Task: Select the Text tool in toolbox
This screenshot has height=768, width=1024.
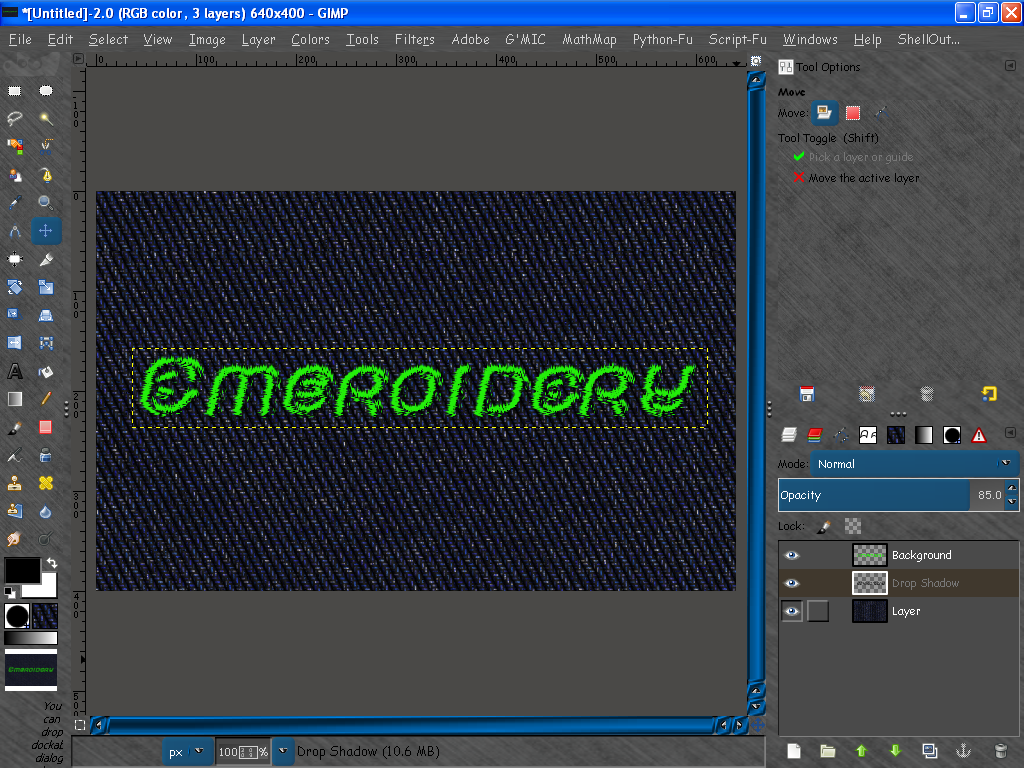Action: (x=15, y=371)
